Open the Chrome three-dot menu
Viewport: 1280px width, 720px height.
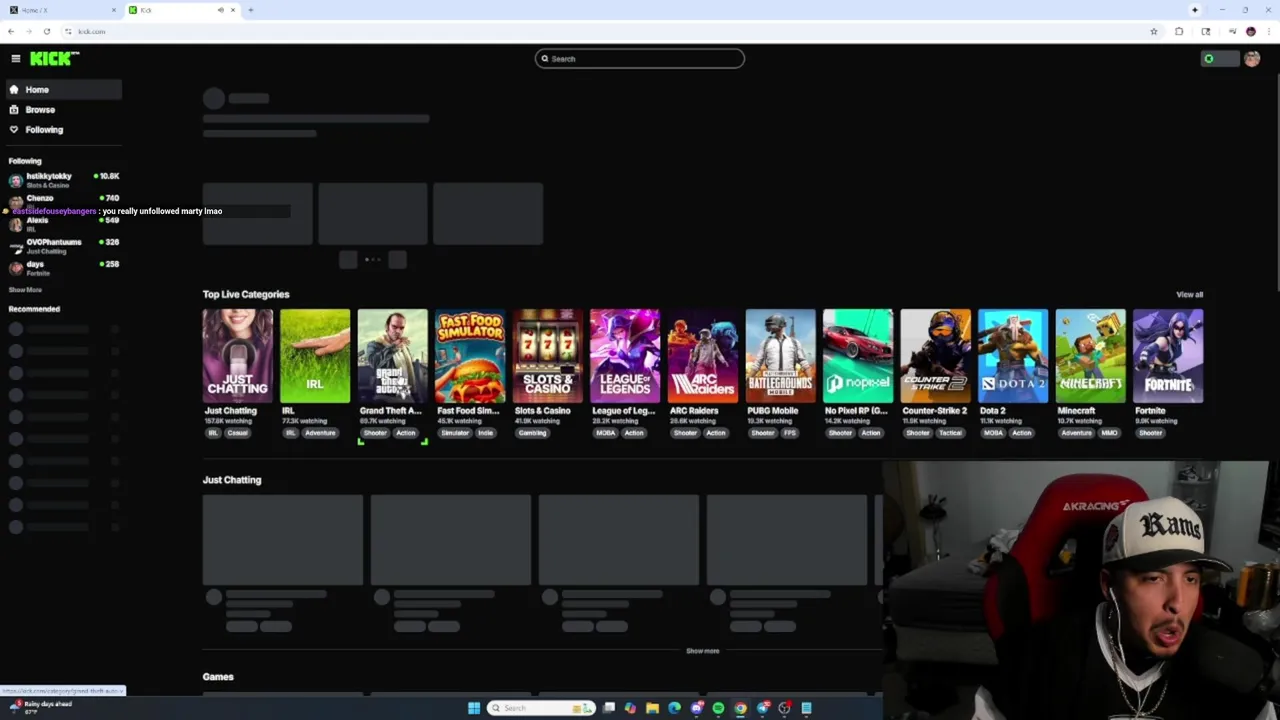1270,31
